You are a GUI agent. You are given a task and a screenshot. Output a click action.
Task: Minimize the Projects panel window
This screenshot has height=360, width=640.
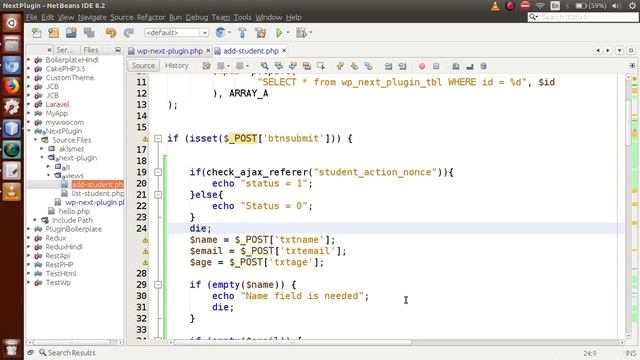tap(118, 50)
